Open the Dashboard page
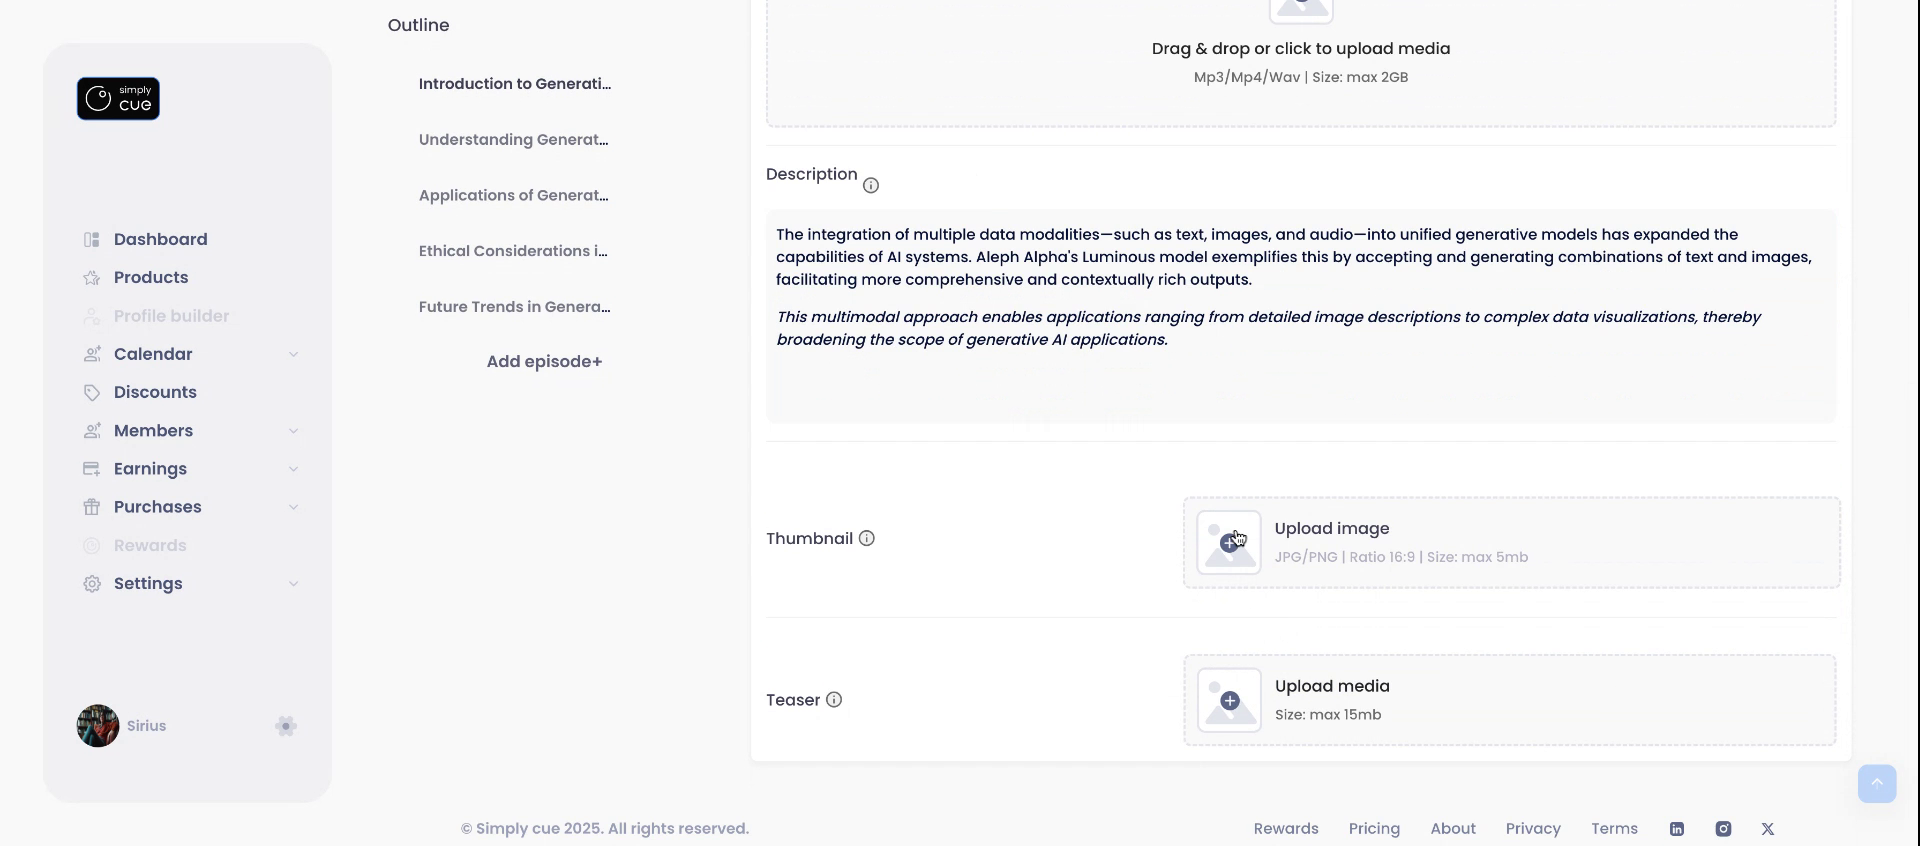 [x=160, y=239]
